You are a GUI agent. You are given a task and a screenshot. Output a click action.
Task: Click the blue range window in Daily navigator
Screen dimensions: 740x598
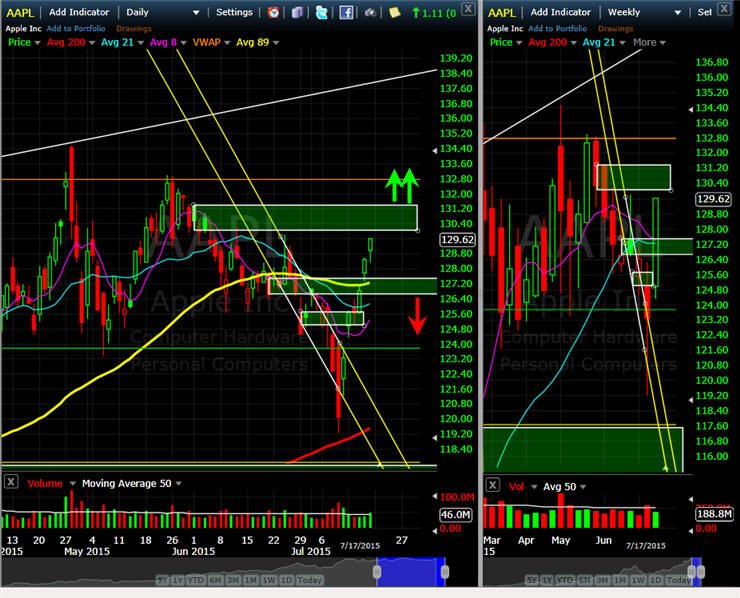(411, 572)
